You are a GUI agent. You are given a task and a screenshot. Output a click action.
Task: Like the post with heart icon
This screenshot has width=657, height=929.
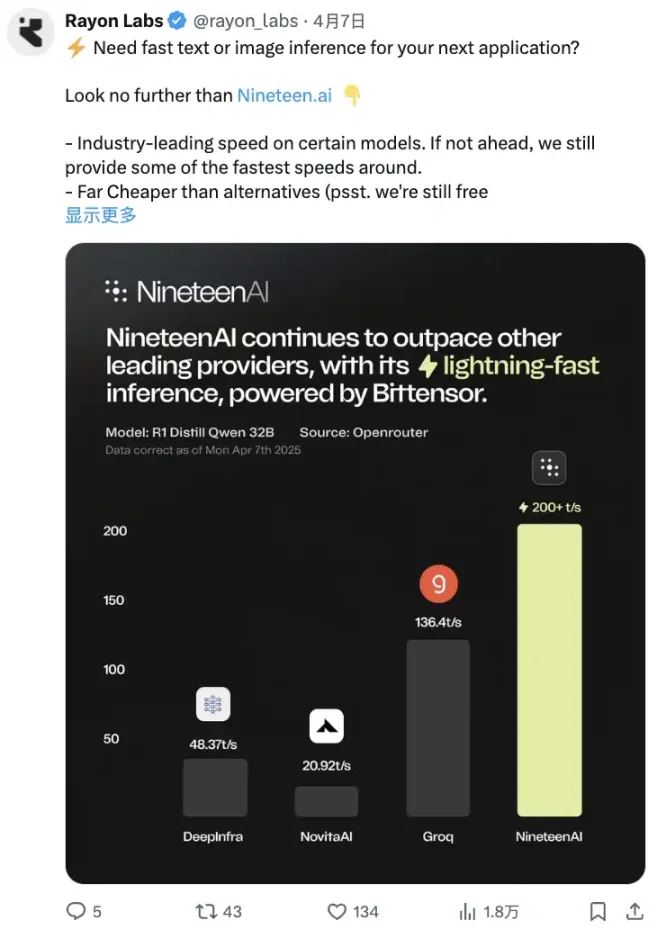pos(338,910)
